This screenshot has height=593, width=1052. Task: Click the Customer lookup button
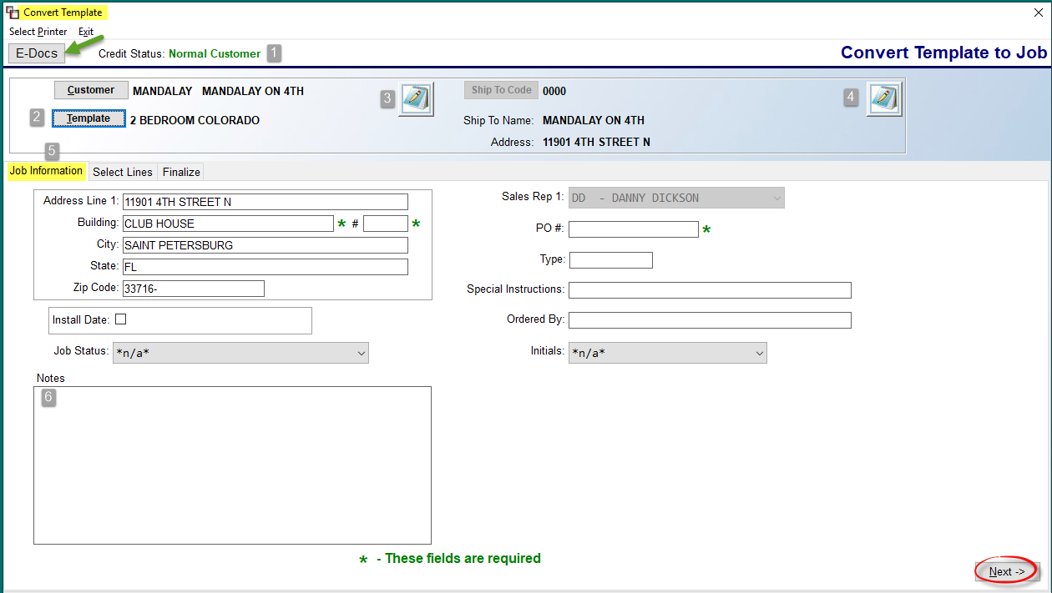coord(91,90)
